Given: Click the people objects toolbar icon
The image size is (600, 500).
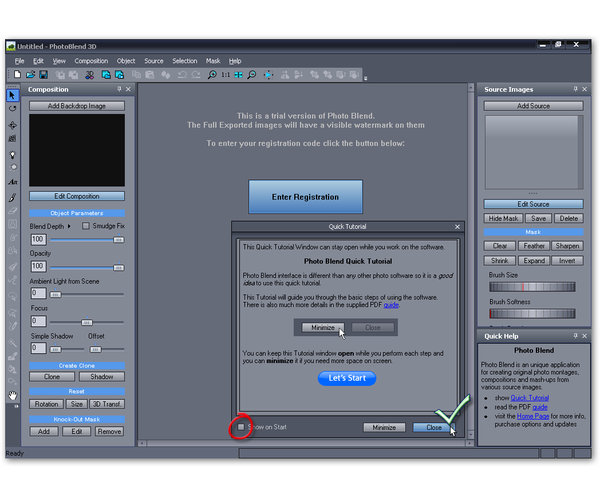Looking at the screenshot, I should tap(90, 75).
